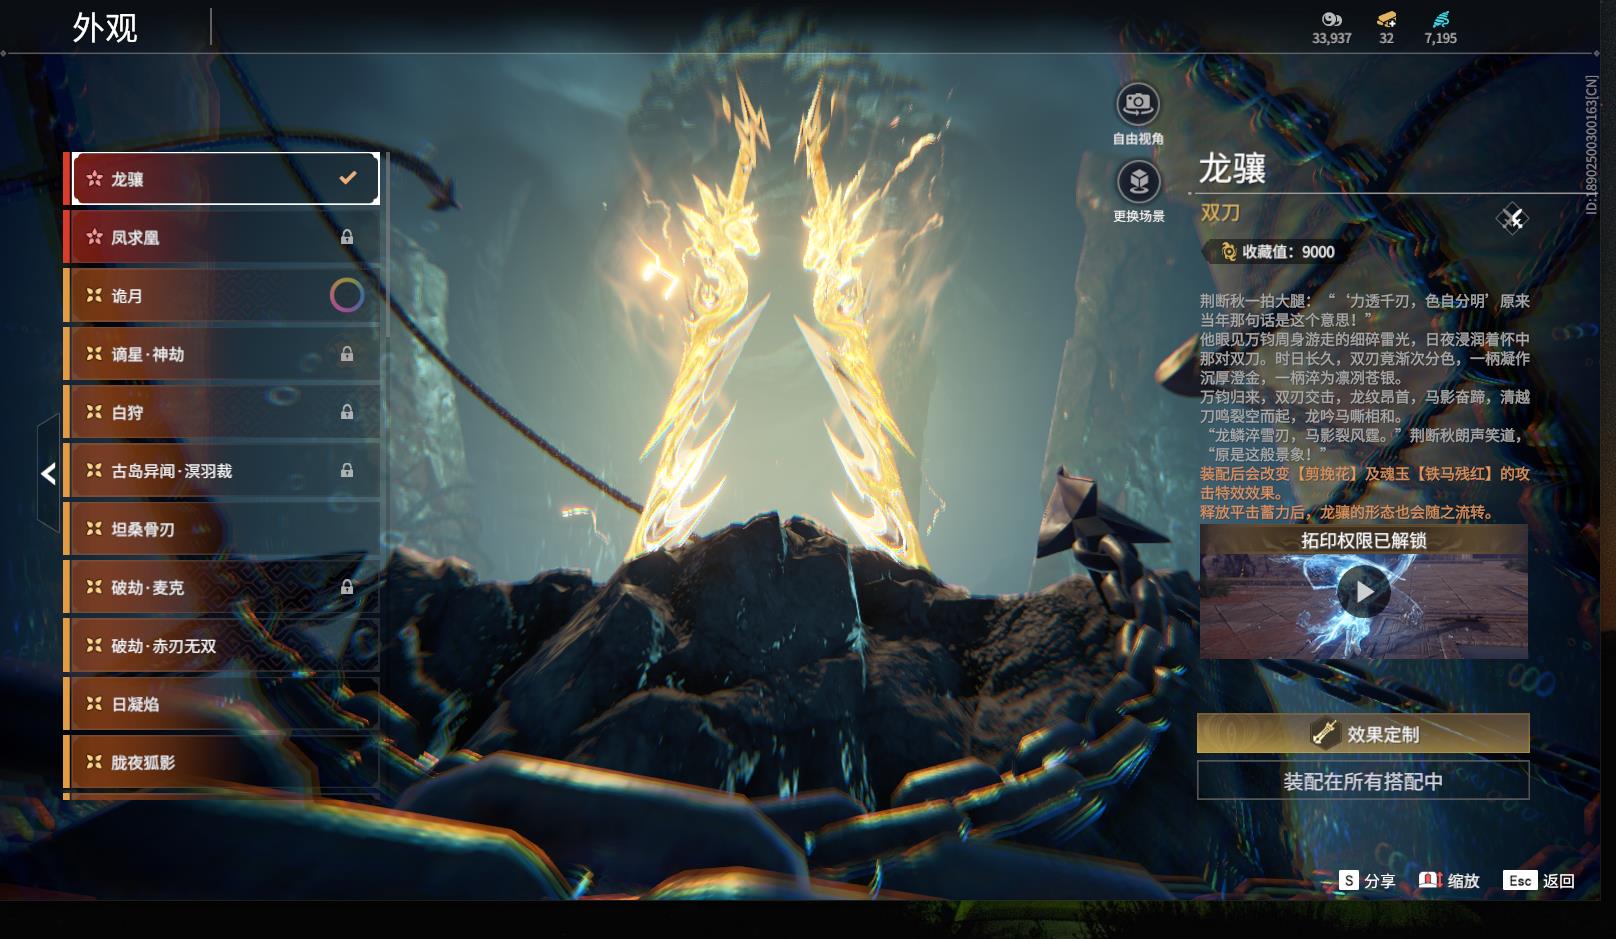Select the 凤求凰 skin entry
This screenshot has width=1616, height=939.
pyautogui.click(x=226, y=237)
